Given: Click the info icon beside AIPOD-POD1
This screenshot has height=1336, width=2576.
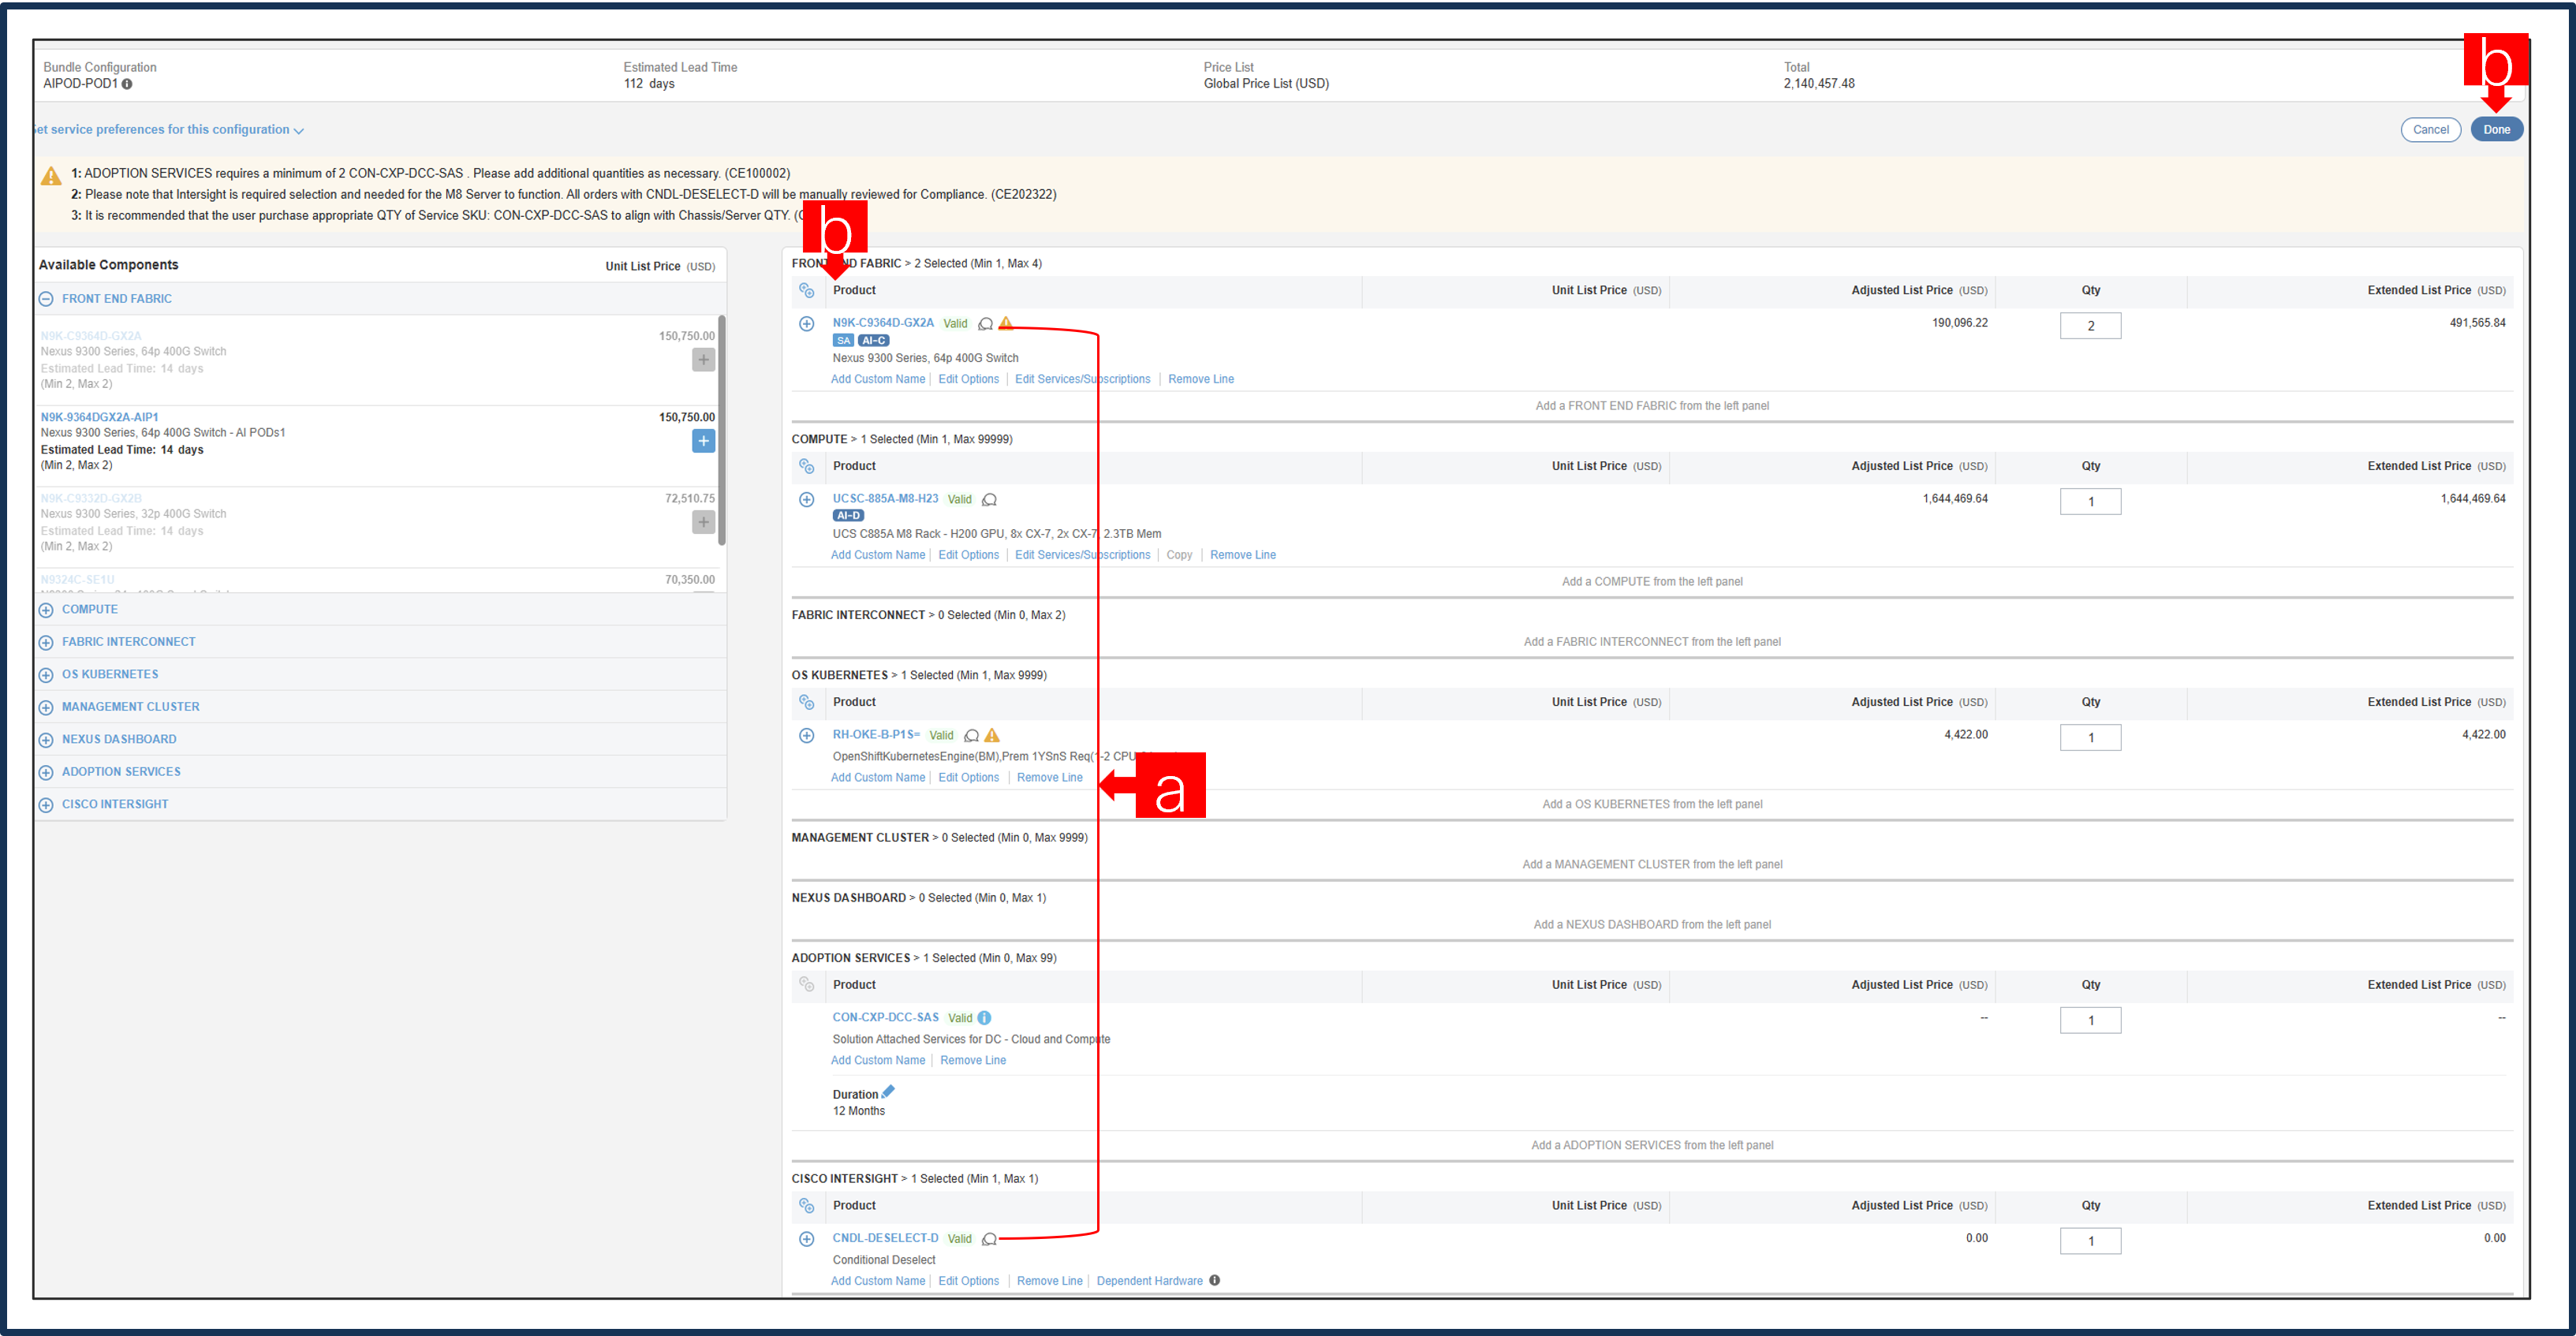Looking at the screenshot, I should (x=126, y=85).
